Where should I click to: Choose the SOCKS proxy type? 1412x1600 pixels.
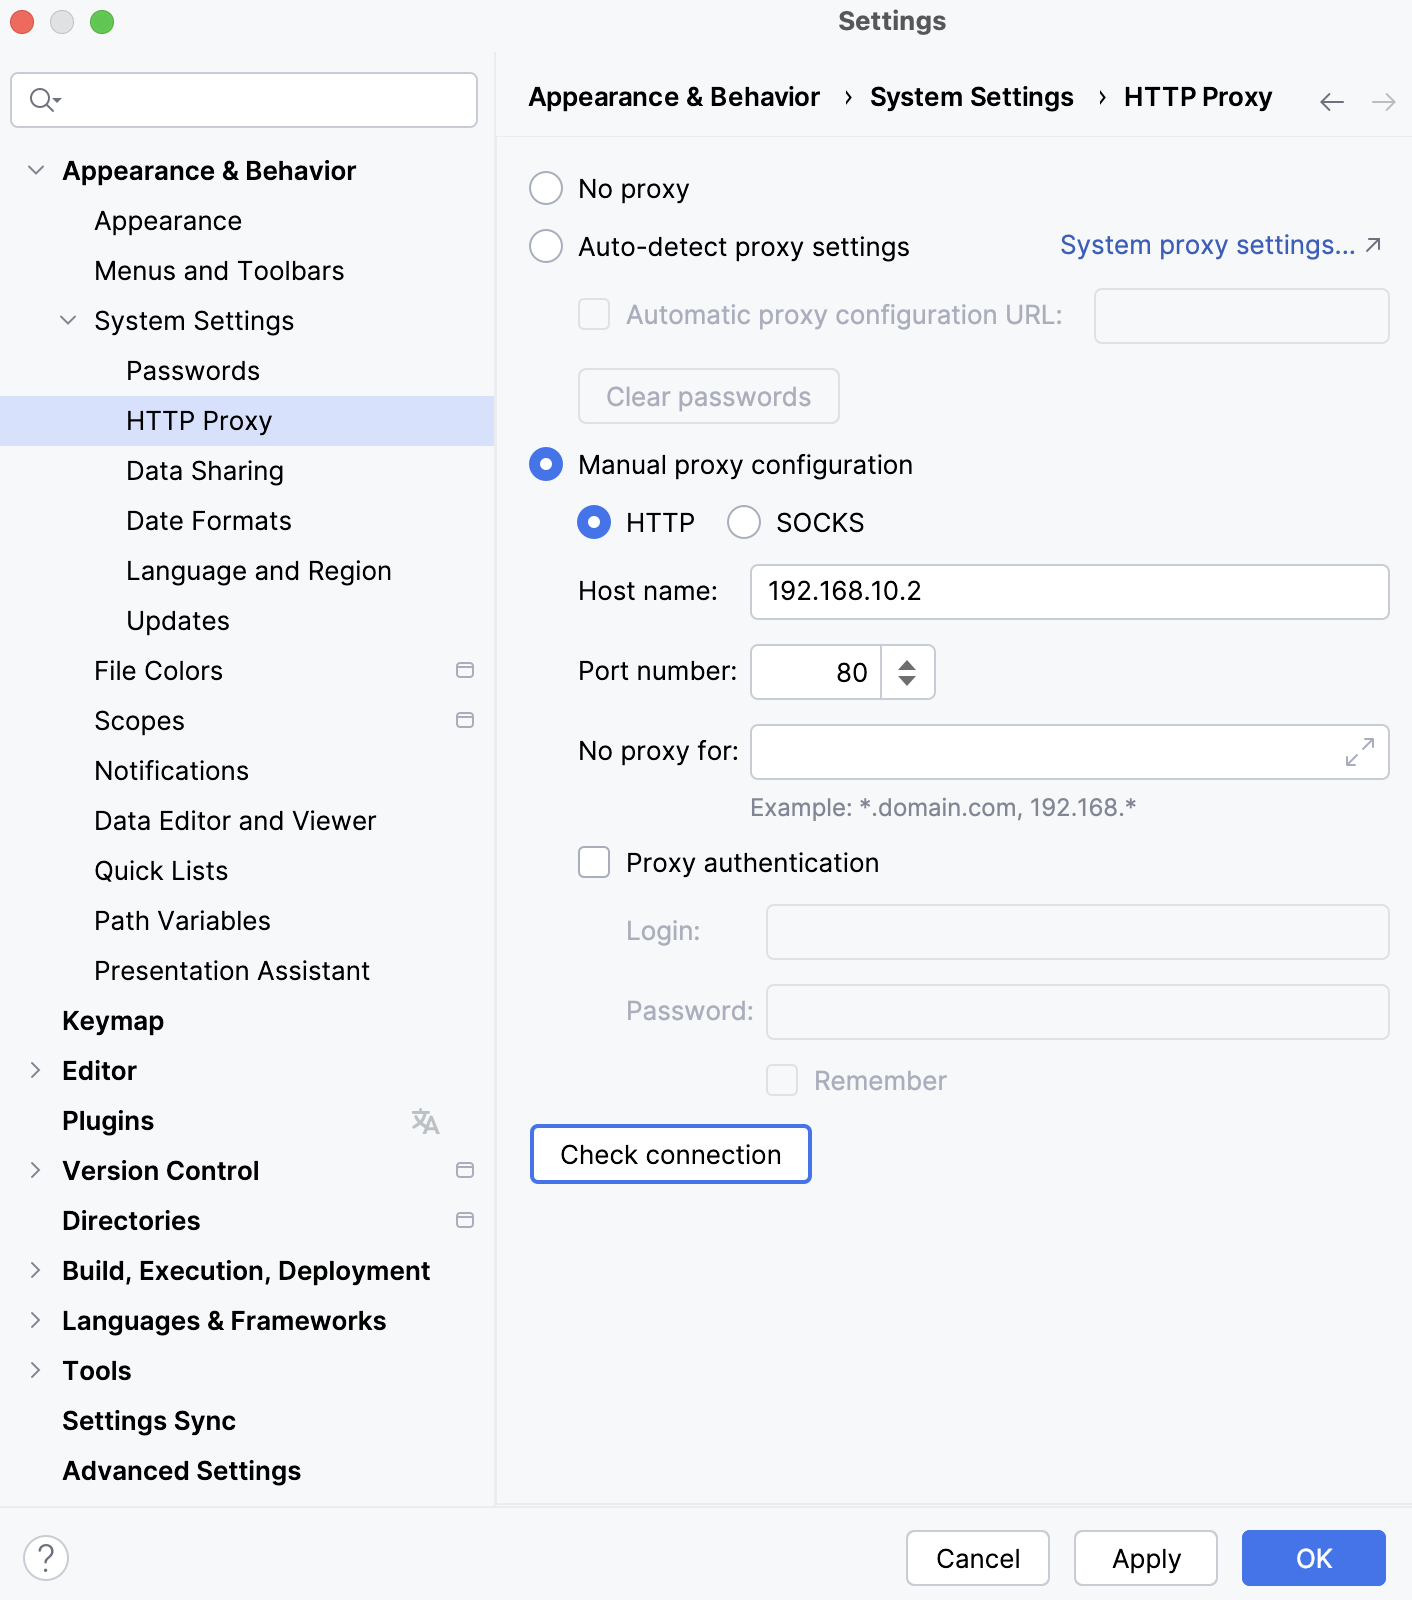(744, 522)
